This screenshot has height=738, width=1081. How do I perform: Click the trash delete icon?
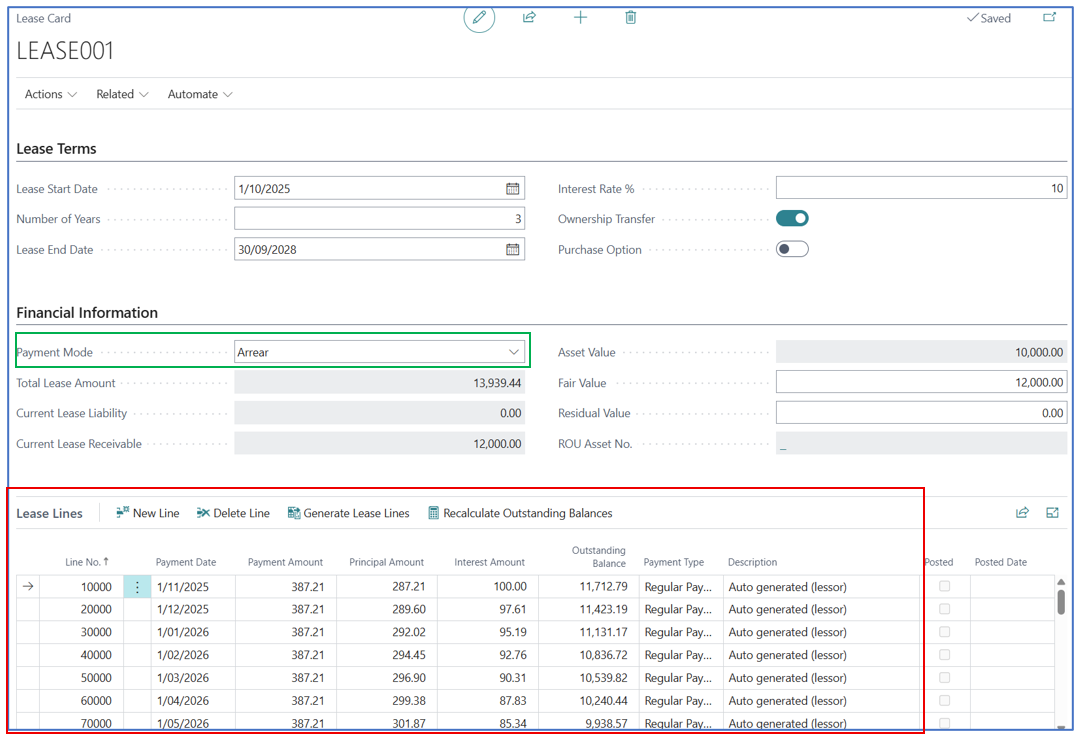[x=630, y=18]
